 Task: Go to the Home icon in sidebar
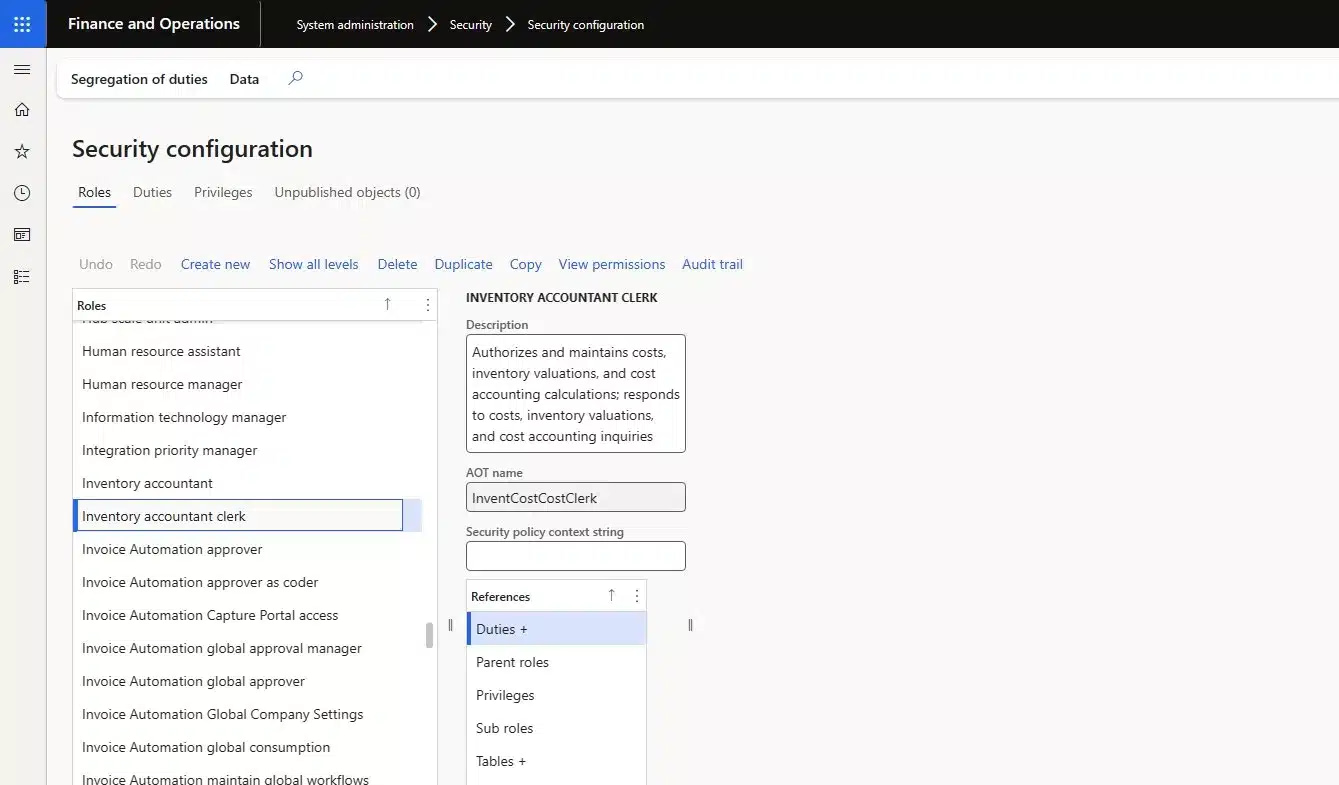click(22, 110)
